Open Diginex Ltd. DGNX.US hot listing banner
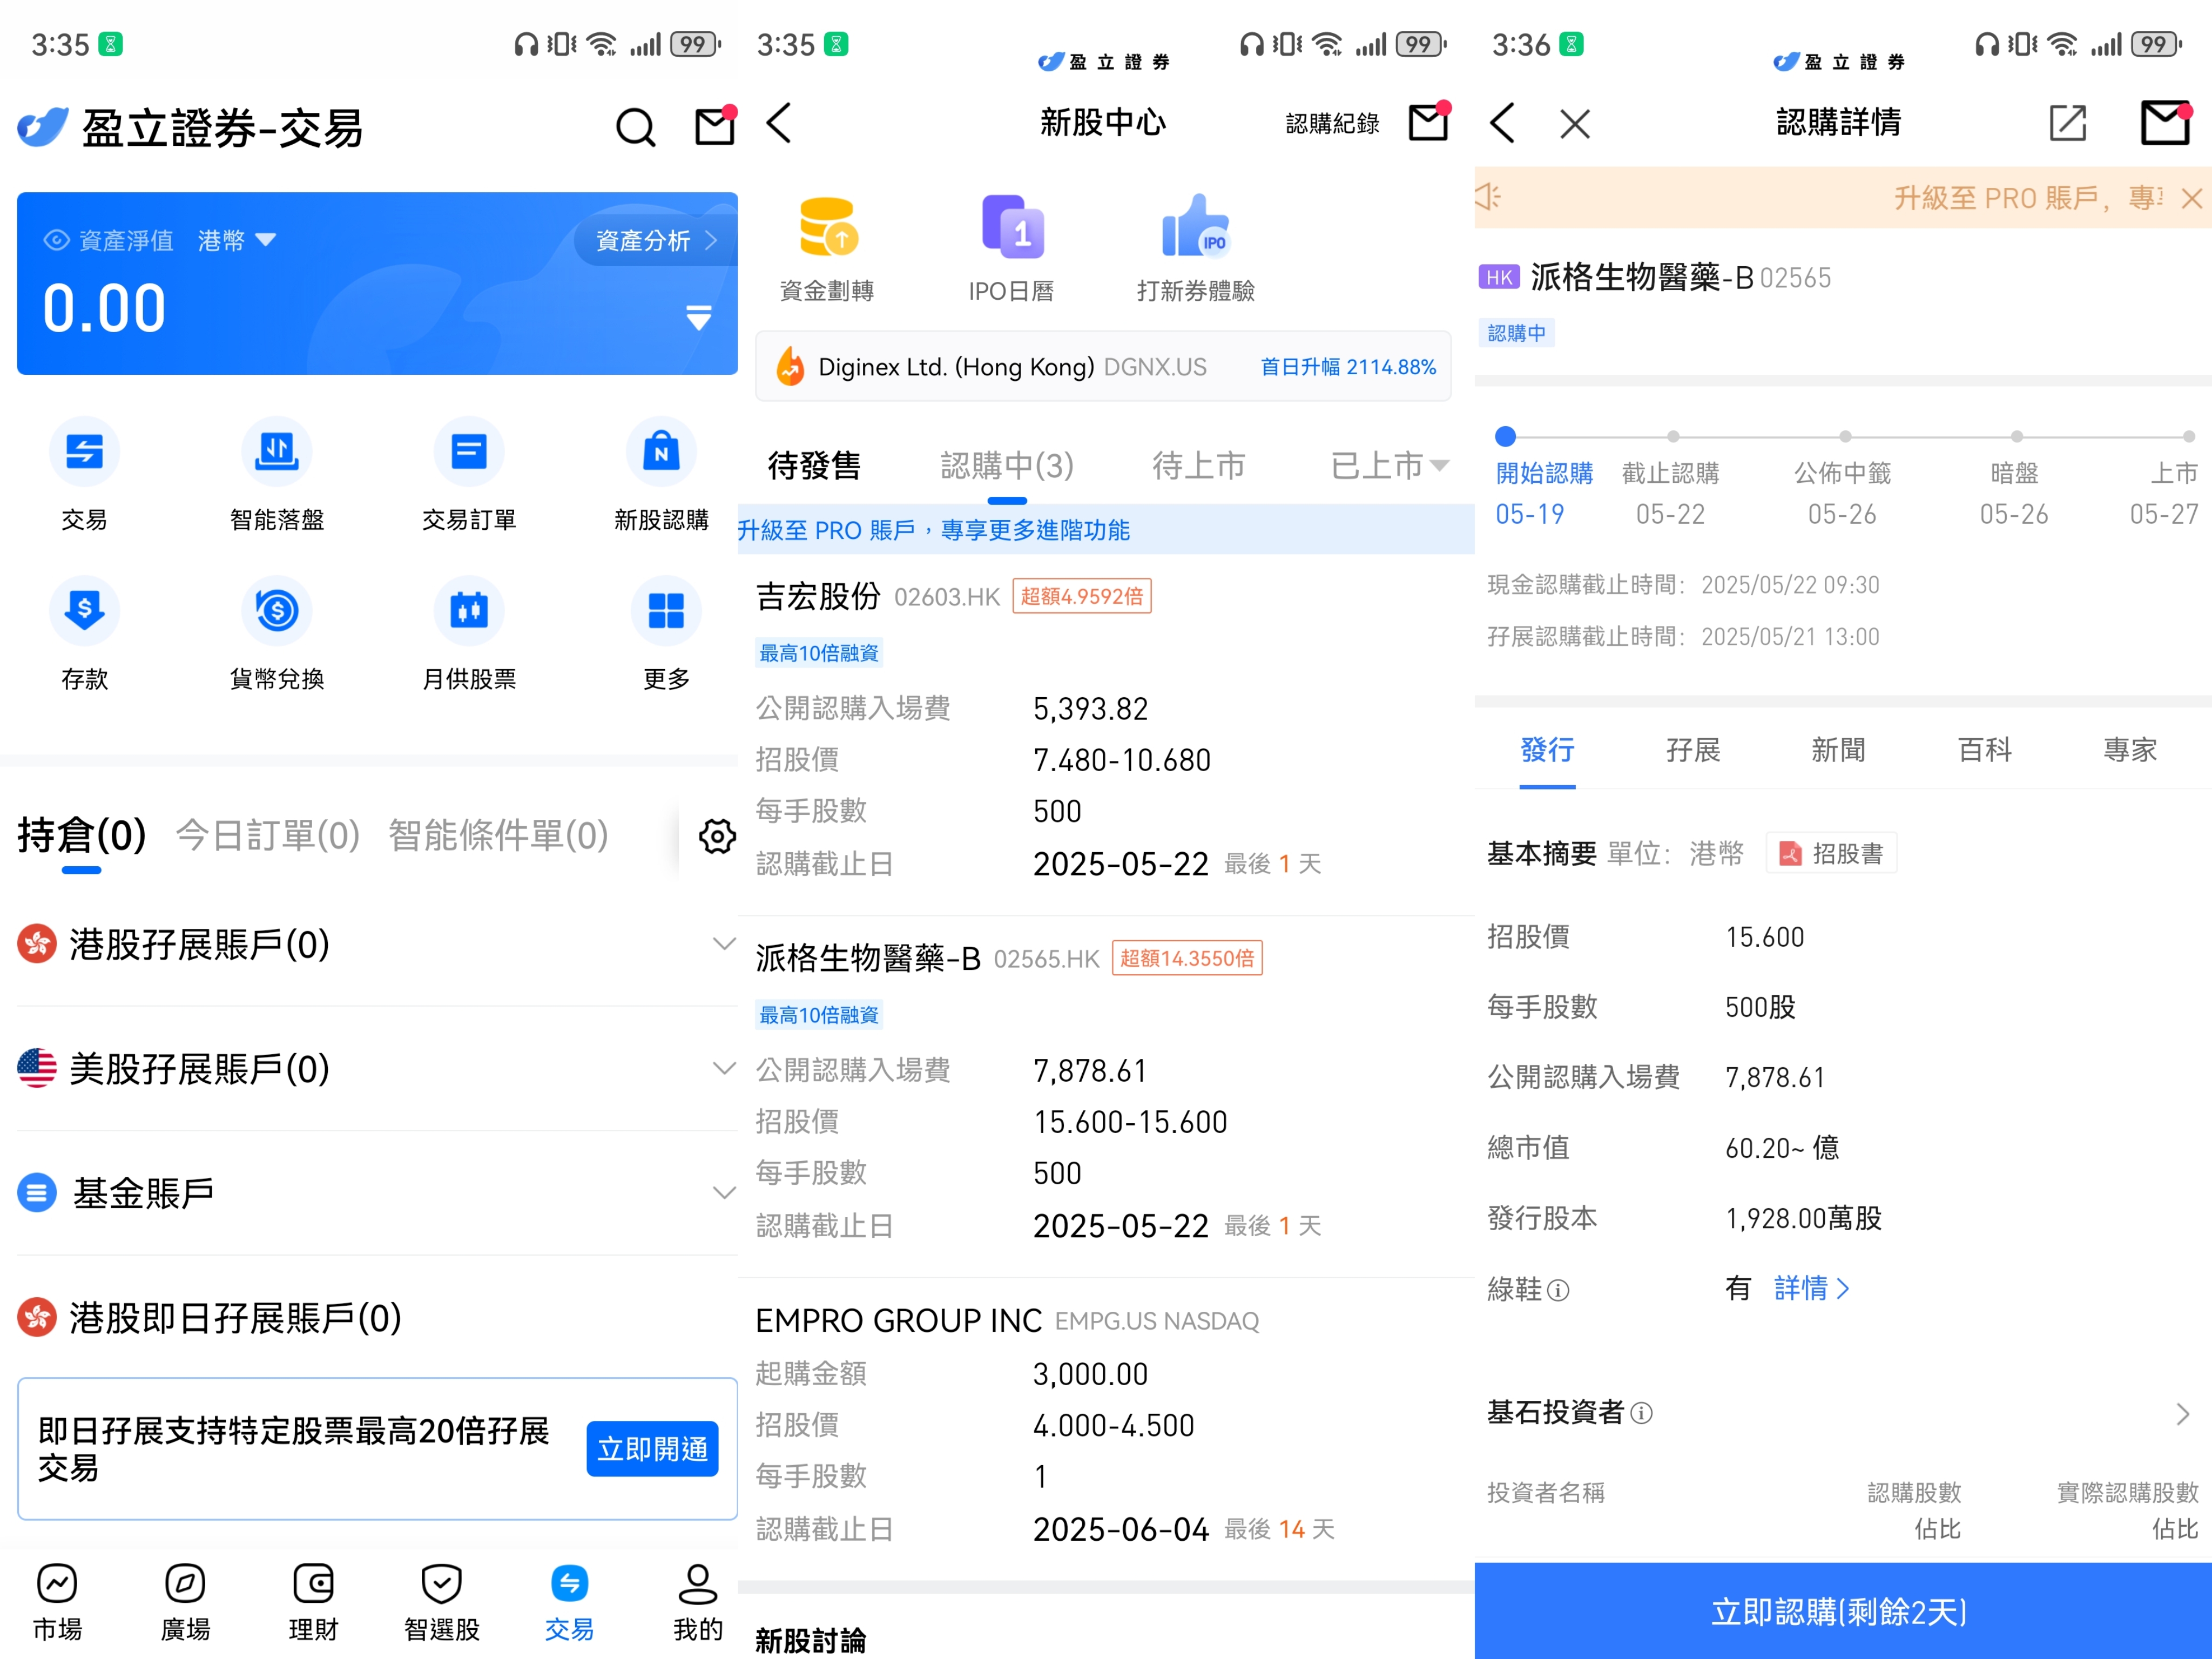2212x1659 pixels. point(1104,367)
